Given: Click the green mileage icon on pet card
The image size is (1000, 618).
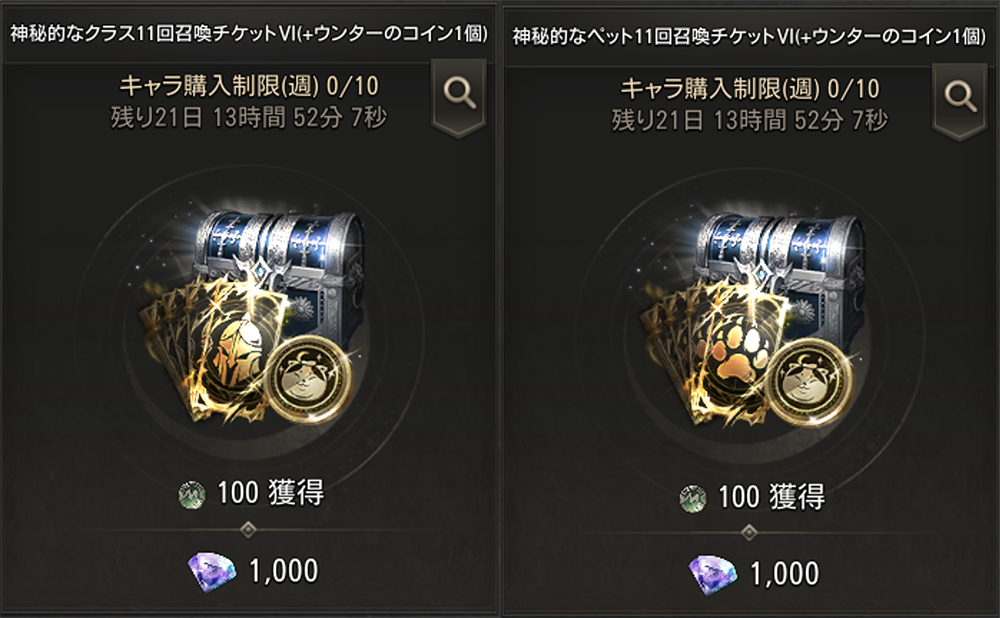Looking at the screenshot, I should (693, 498).
